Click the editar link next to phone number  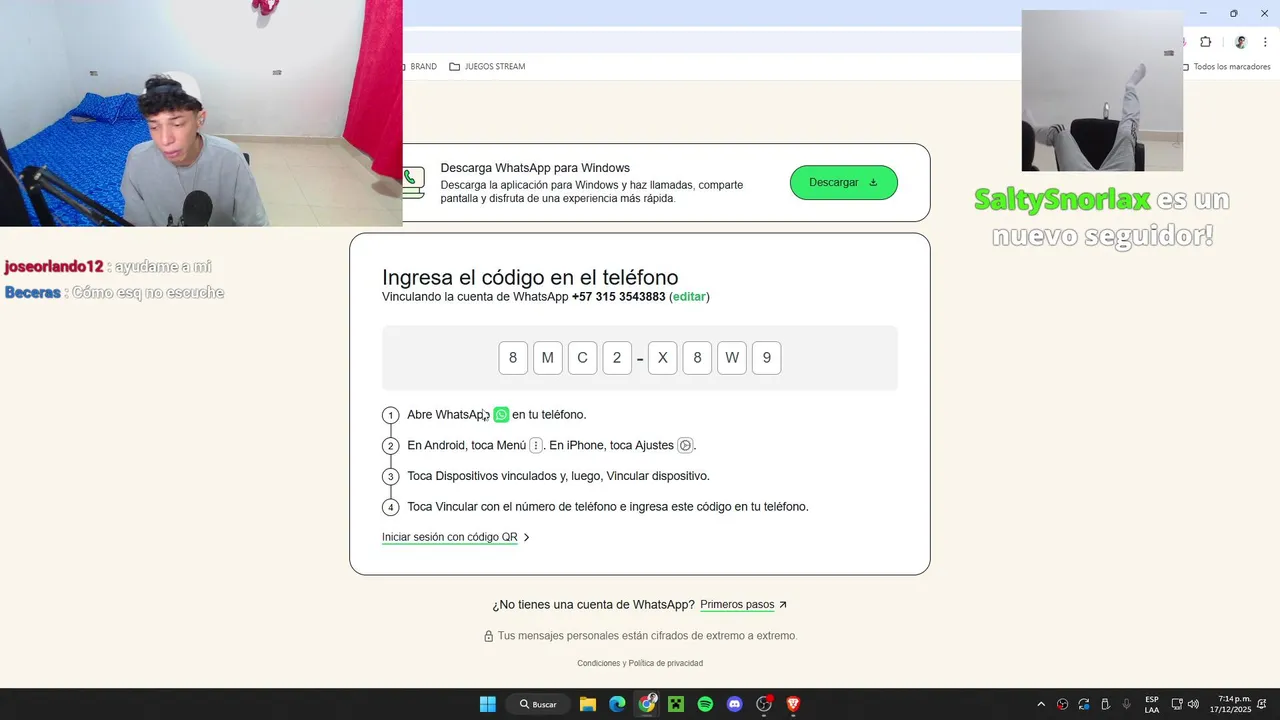[x=689, y=297]
